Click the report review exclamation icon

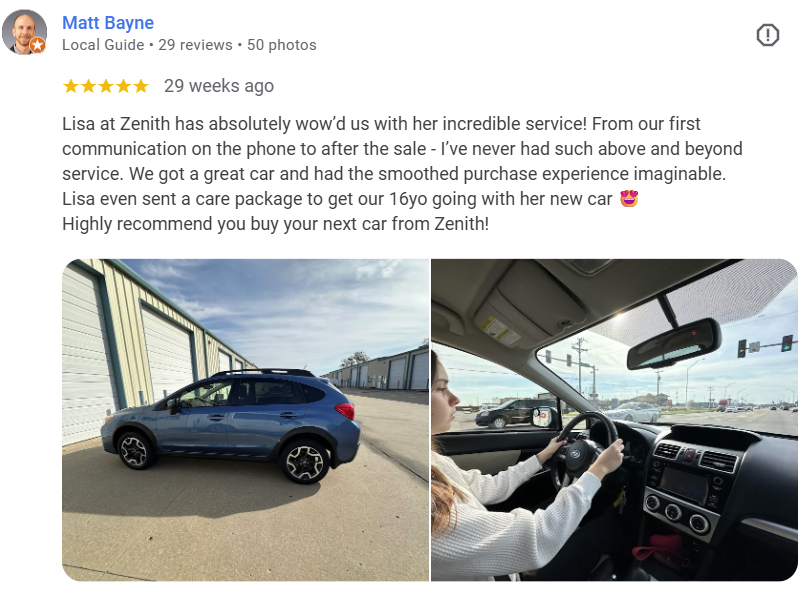(768, 35)
